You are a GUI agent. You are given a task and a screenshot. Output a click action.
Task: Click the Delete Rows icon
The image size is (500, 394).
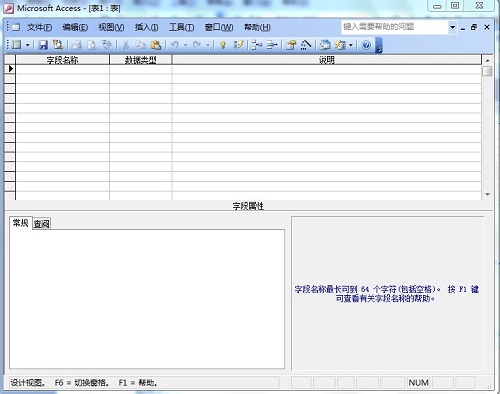[272, 45]
